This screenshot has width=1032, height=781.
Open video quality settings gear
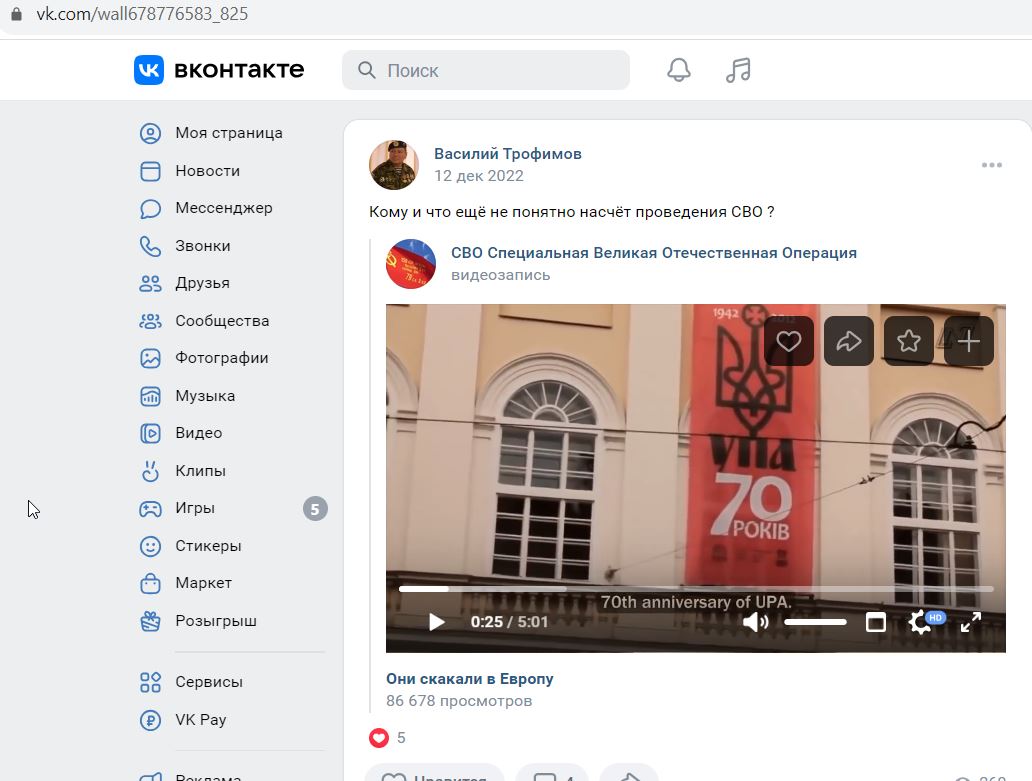click(919, 622)
